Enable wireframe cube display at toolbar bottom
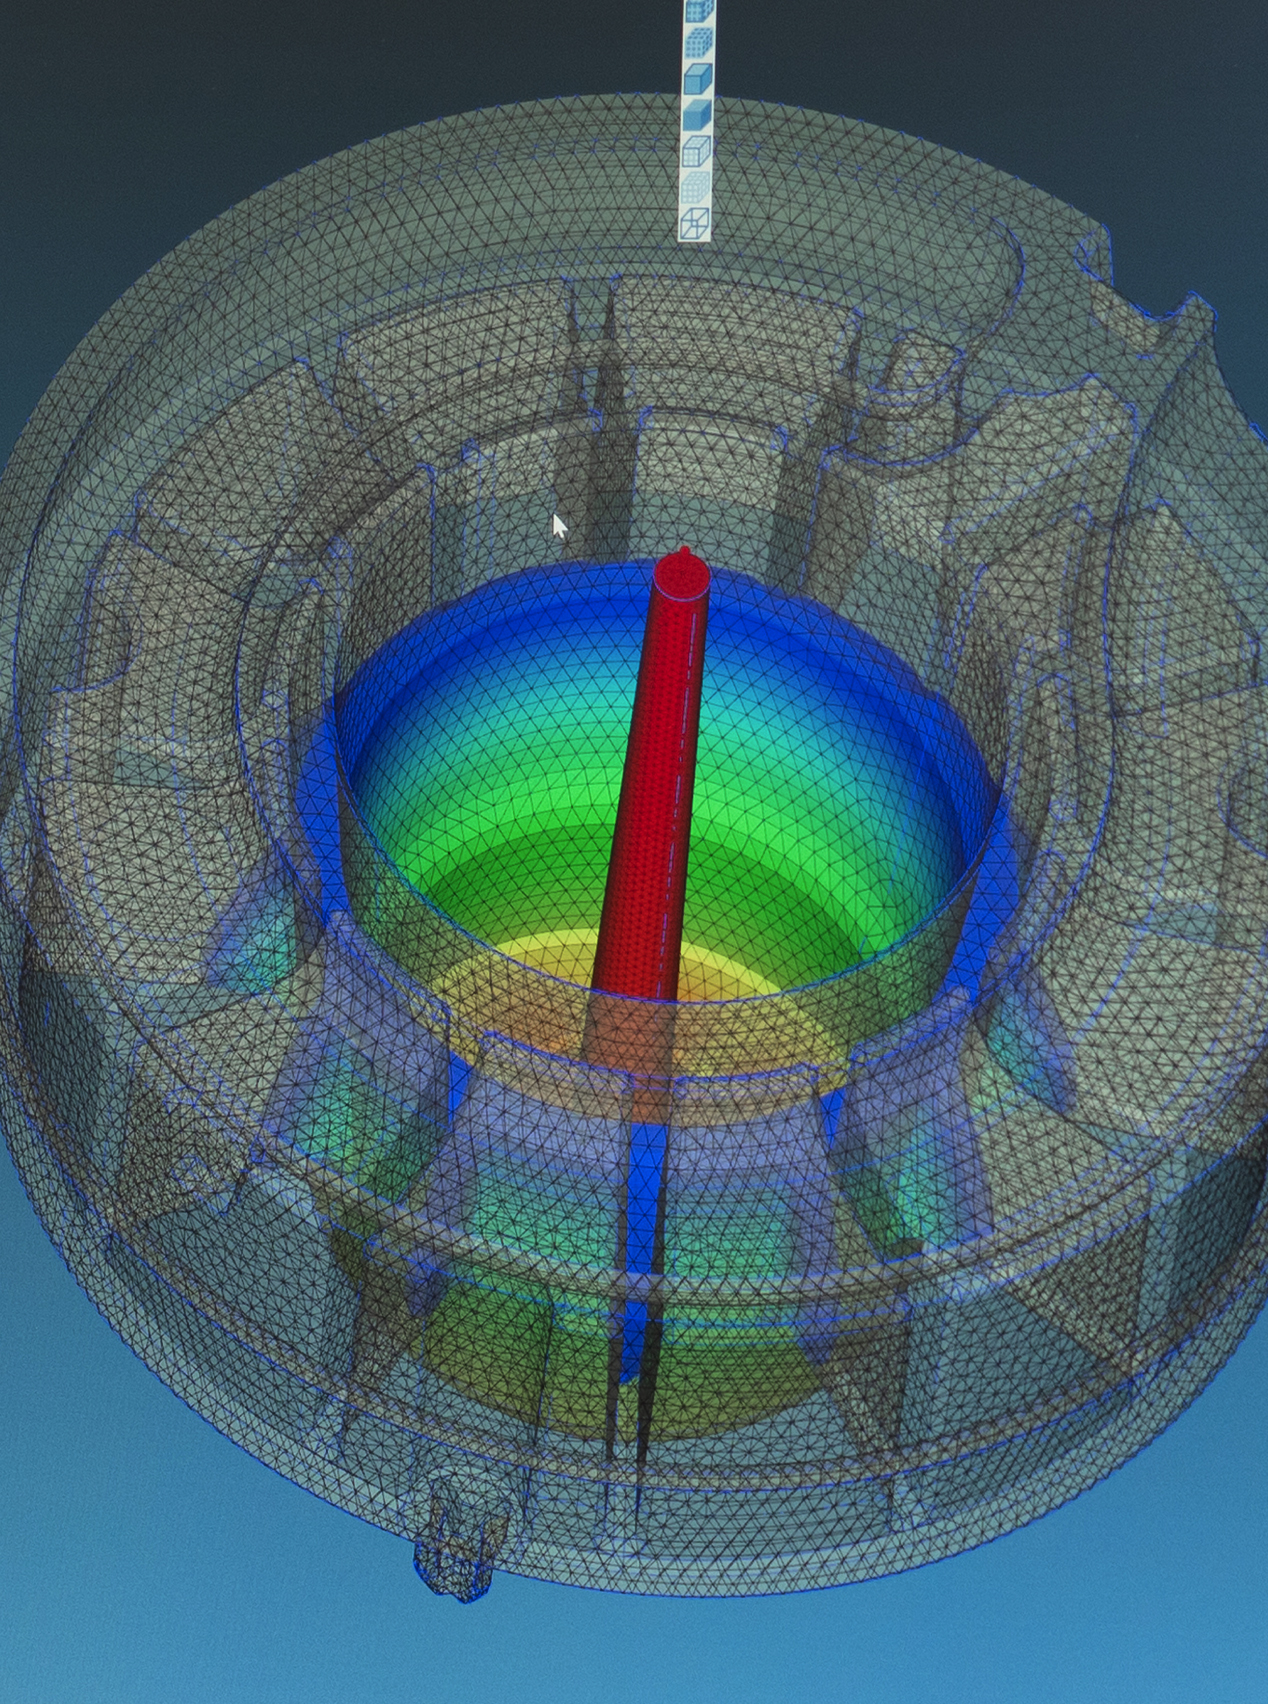1268x1704 pixels. click(697, 222)
